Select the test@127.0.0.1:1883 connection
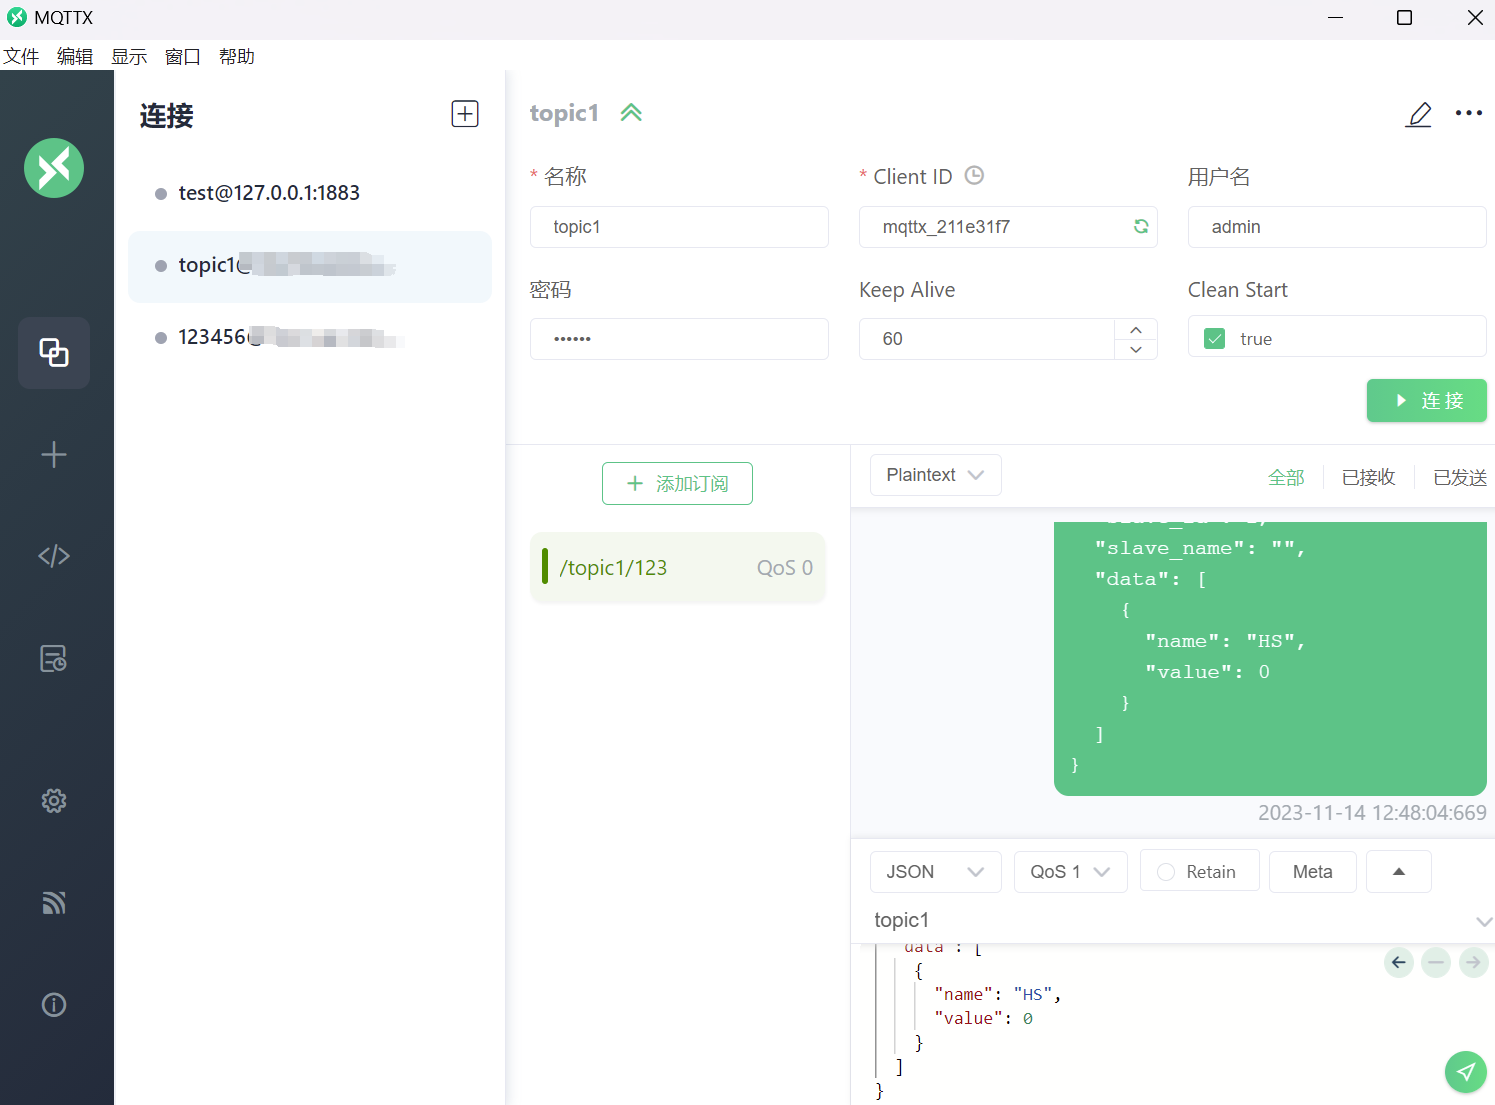The width and height of the screenshot is (1495, 1105). (x=309, y=193)
